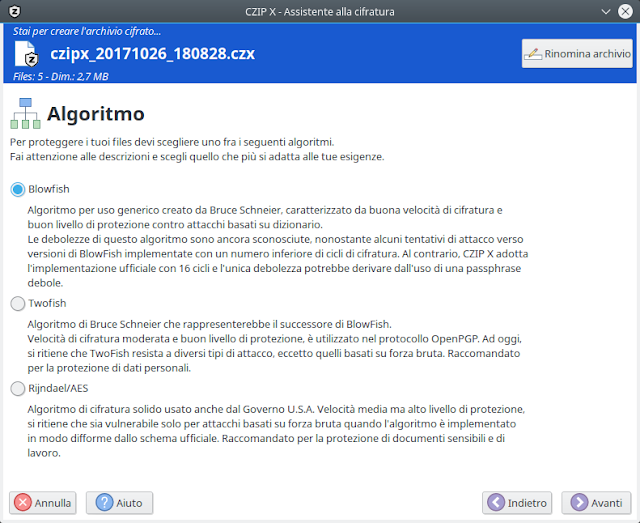The width and height of the screenshot is (640, 523).
Task: Open help with the Aiuto button
Action: tap(119, 503)
